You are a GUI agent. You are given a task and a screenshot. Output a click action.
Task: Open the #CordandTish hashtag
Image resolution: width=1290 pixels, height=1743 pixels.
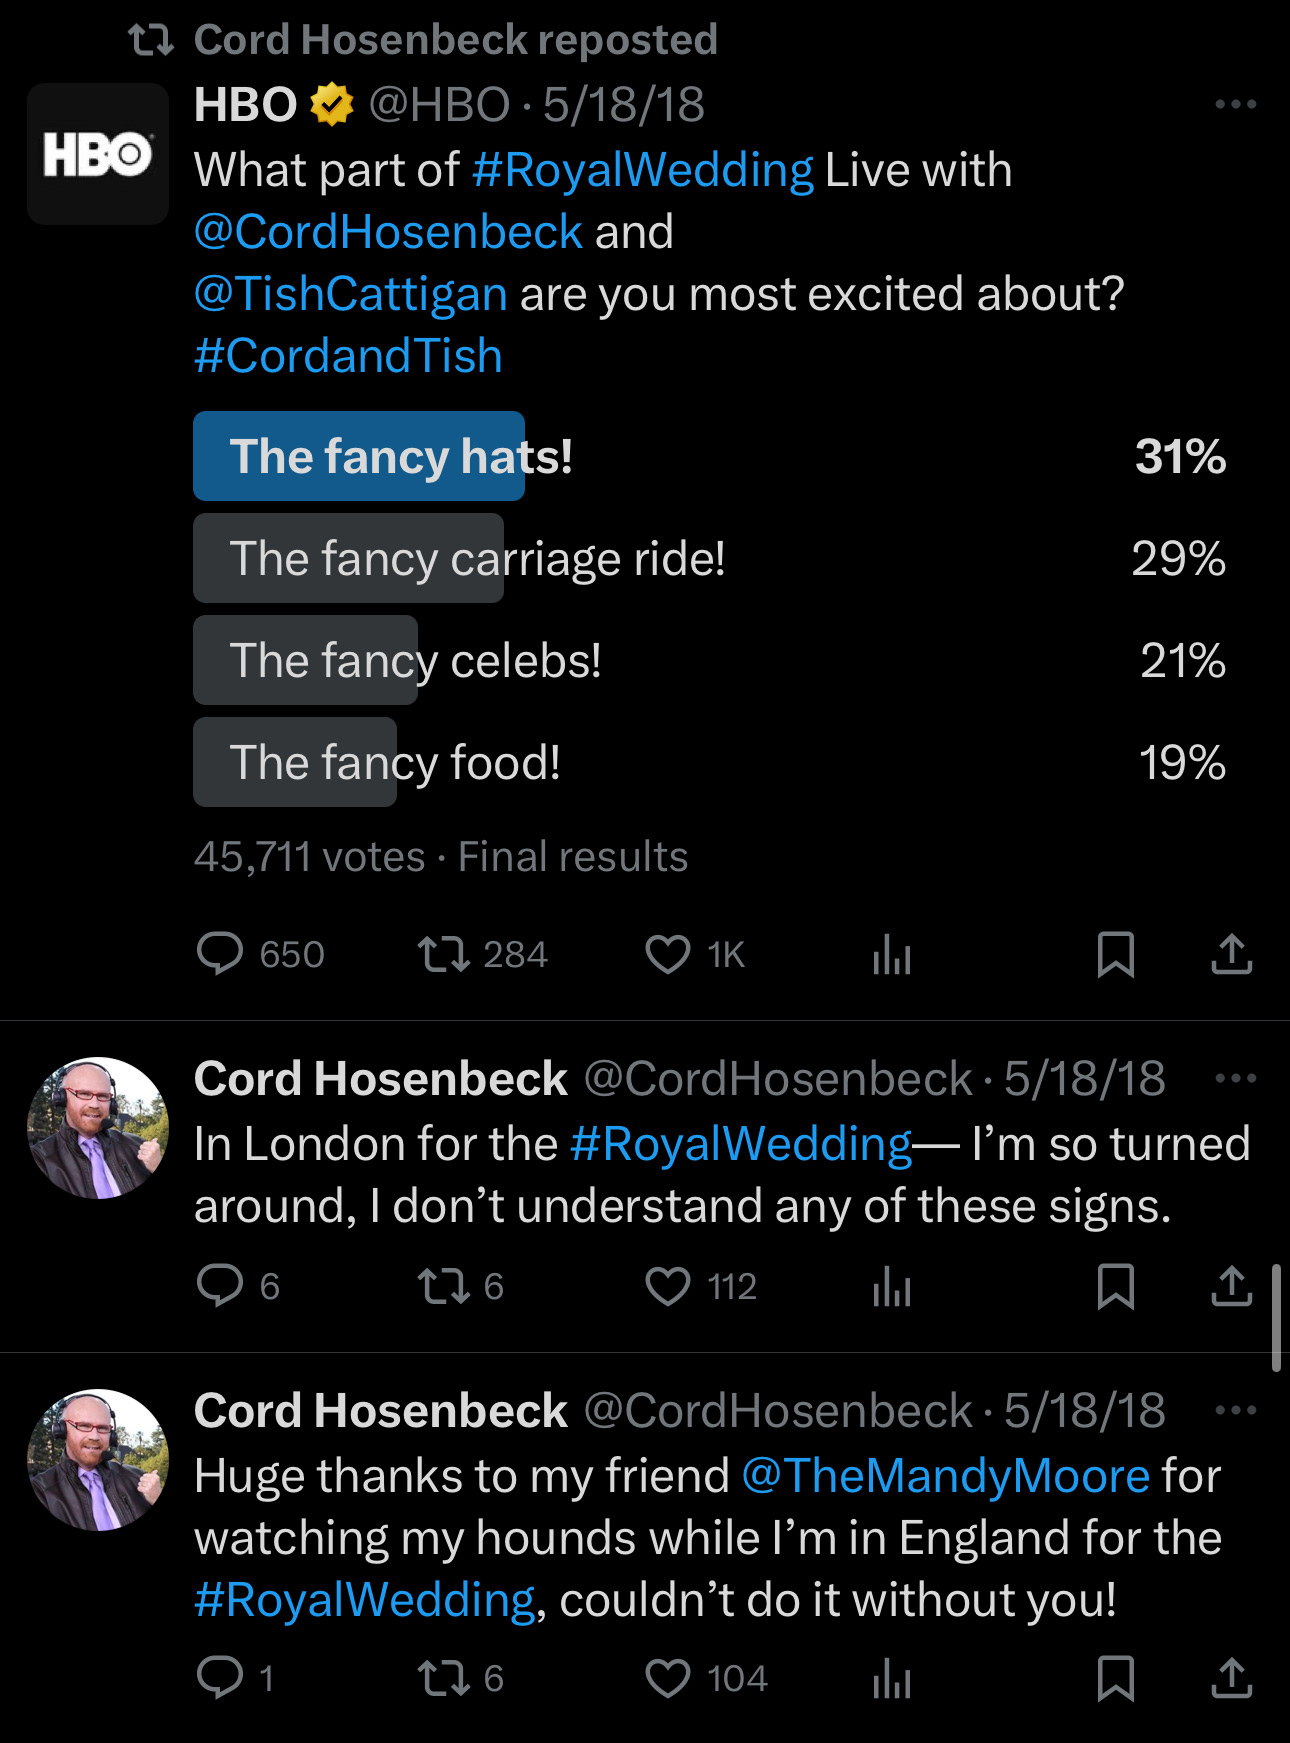[x=348, y=356]
